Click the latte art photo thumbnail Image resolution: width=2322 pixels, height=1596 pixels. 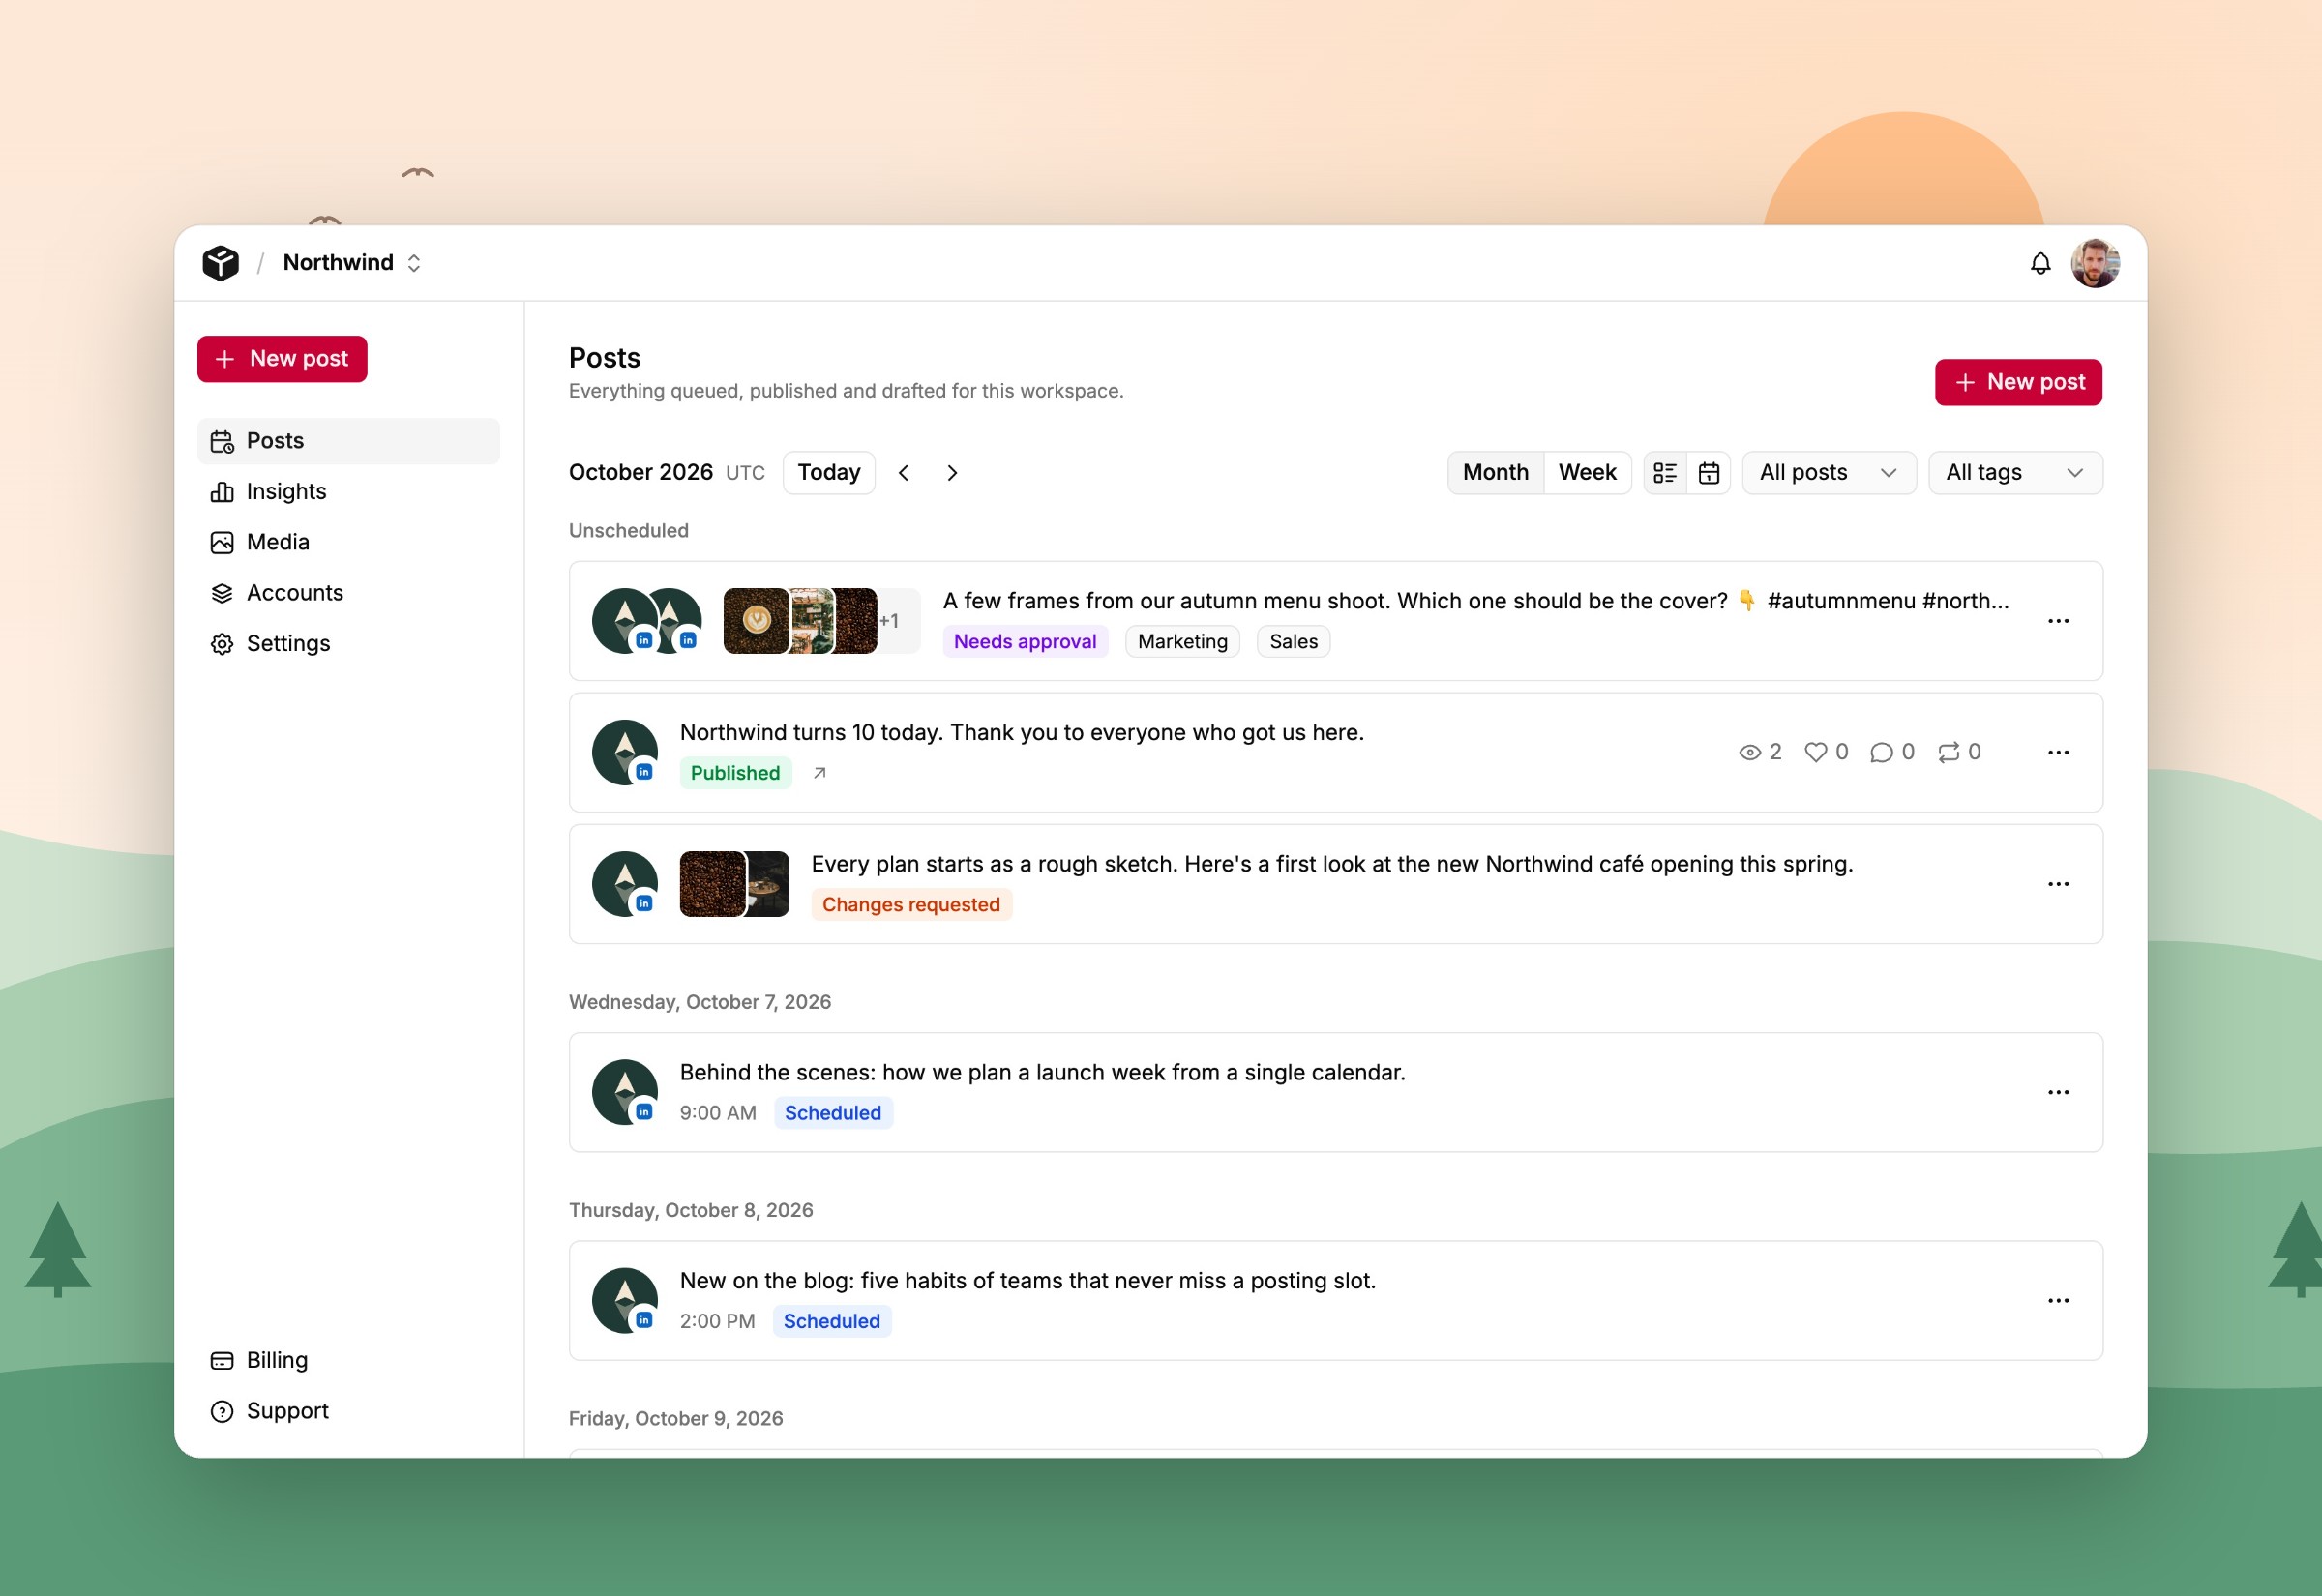pyautogui.click(x=756, y=621)
